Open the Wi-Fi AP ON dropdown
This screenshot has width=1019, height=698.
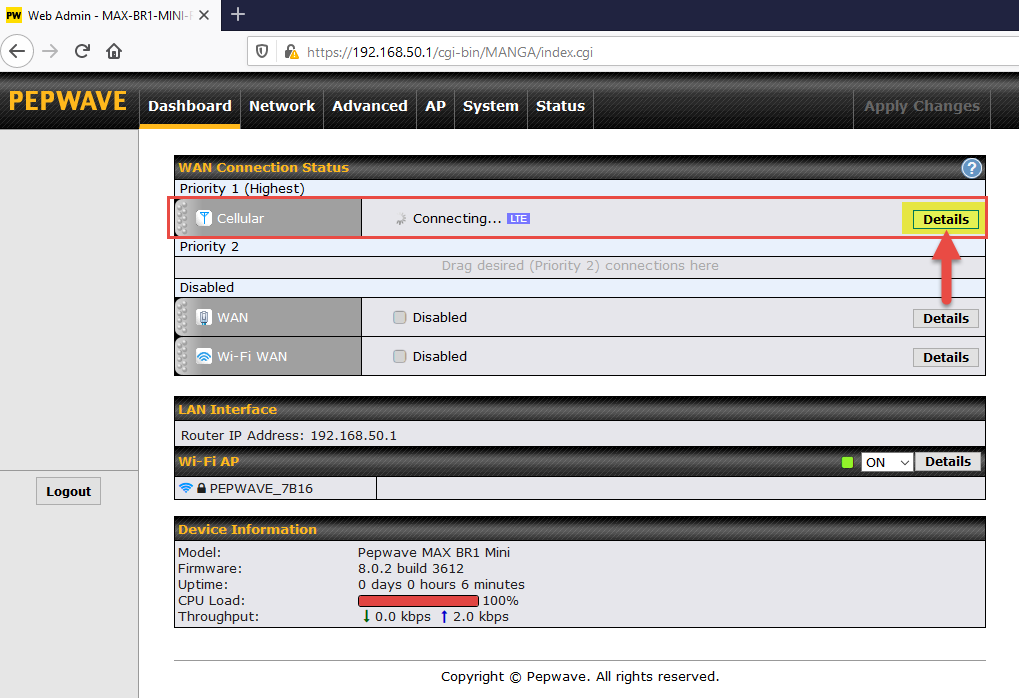coord(887,462)
